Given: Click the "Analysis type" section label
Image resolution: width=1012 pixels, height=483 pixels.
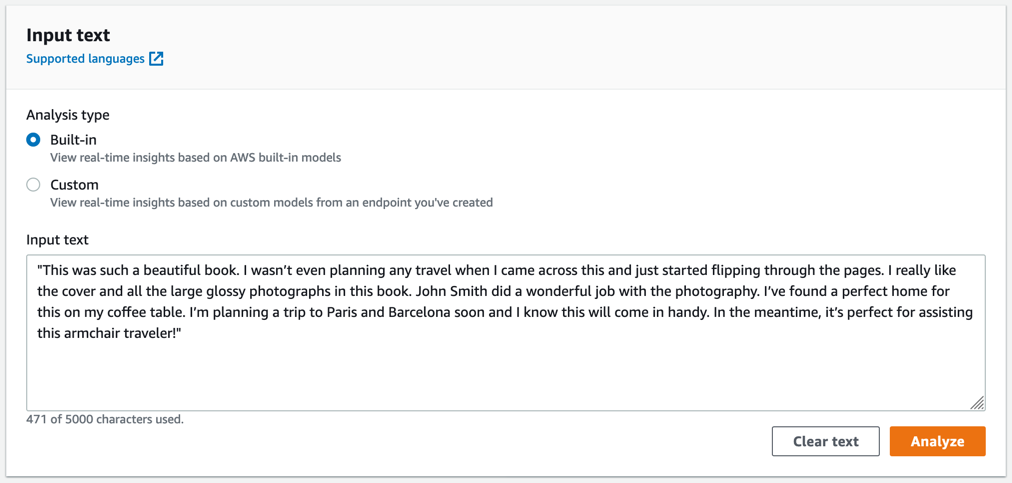Looking at the screenshot, I should tap(68, 115).
